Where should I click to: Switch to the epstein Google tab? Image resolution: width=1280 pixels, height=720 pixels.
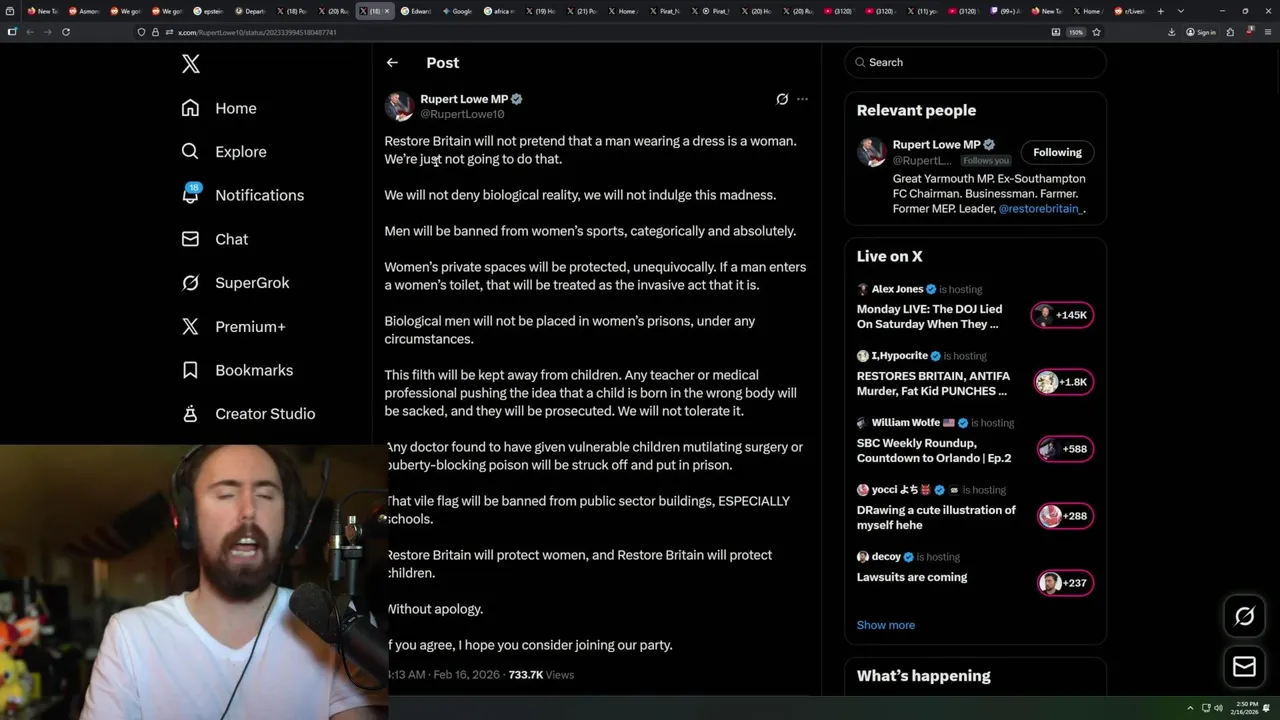(208, 11)
